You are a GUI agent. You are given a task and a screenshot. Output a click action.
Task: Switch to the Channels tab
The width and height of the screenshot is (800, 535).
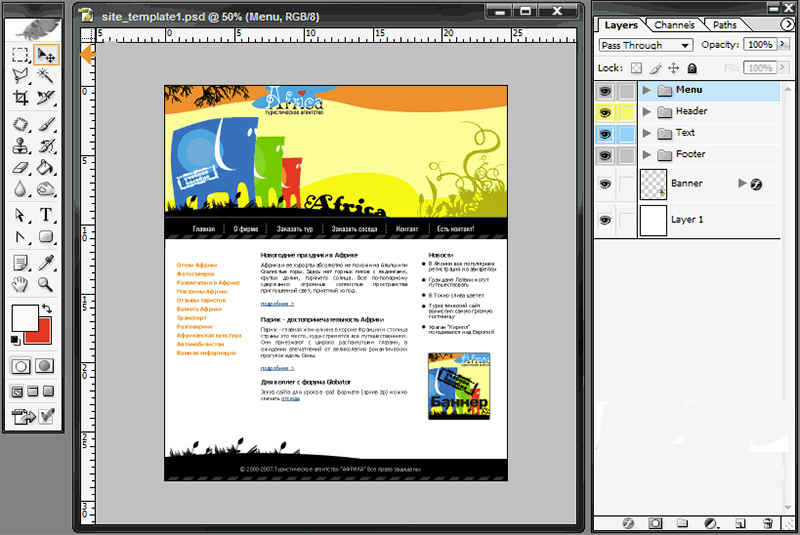coord(674,24)
